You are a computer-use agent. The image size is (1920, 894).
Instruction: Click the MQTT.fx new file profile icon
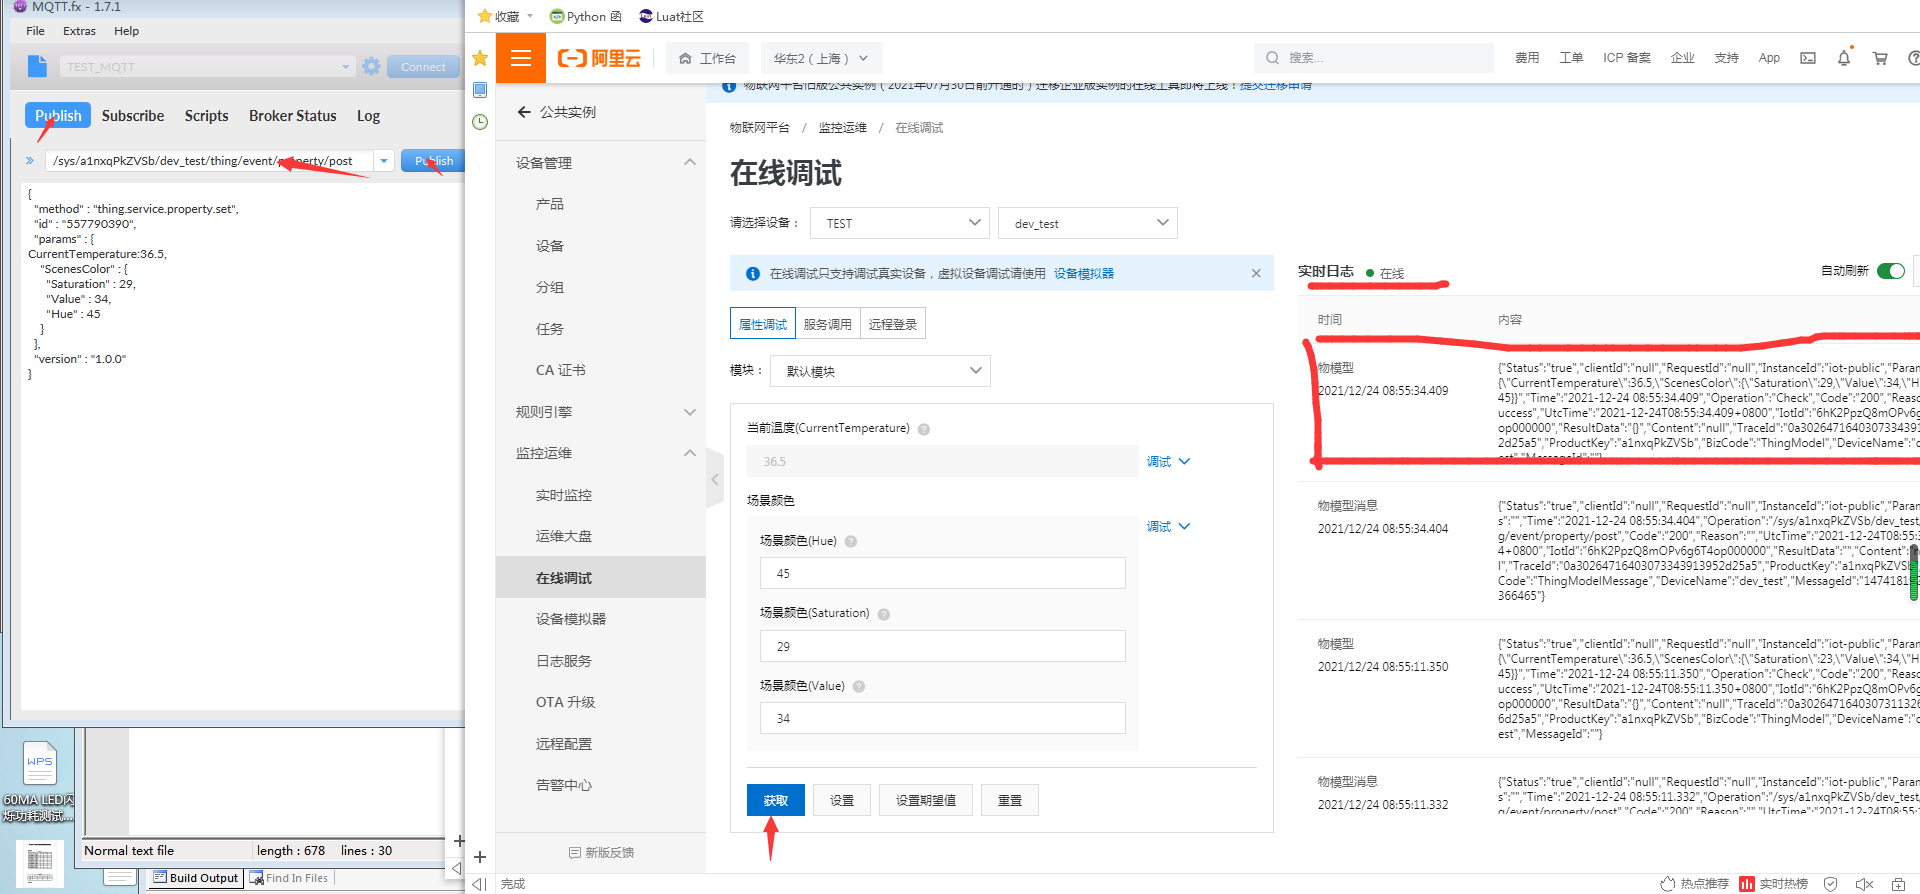(37, 66)
